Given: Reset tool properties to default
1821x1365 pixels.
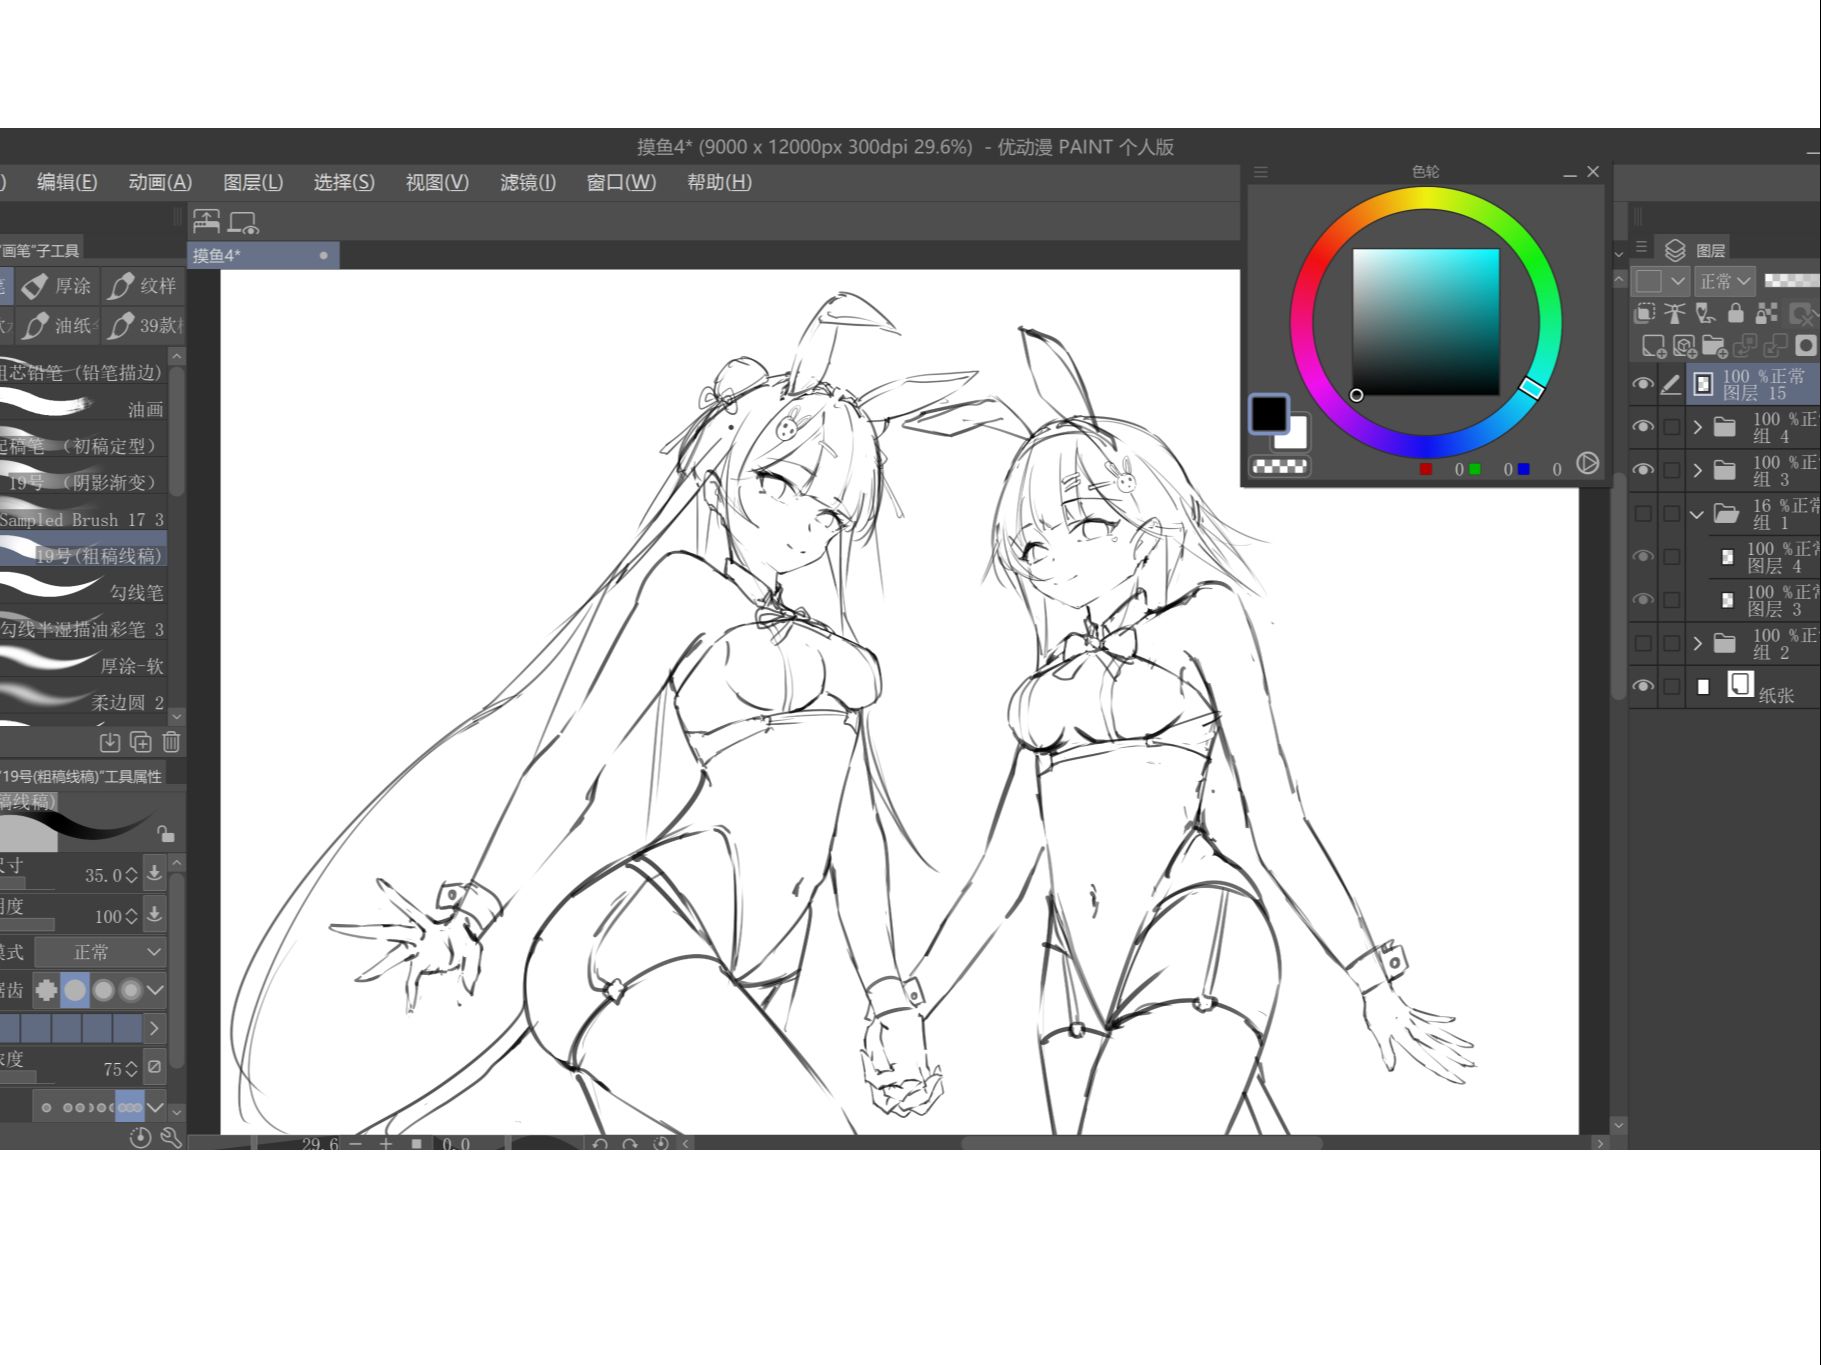Looking at the screenshot, I should [x=140, y=1137].
